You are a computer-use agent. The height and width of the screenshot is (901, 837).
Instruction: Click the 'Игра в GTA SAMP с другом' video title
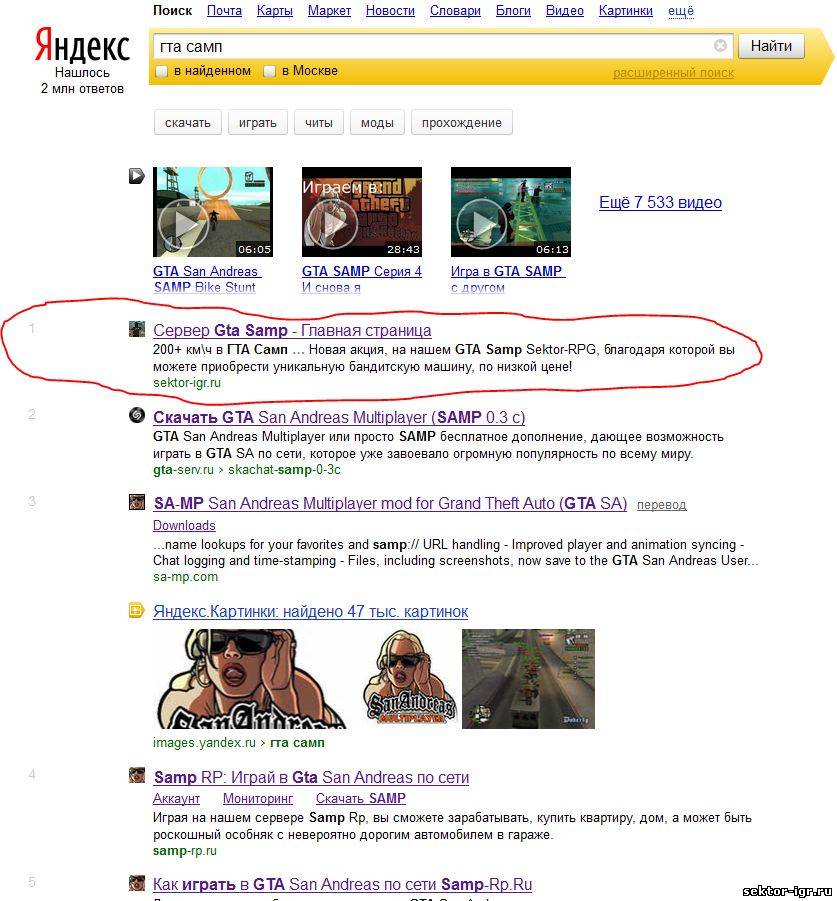tap(508, 279)
